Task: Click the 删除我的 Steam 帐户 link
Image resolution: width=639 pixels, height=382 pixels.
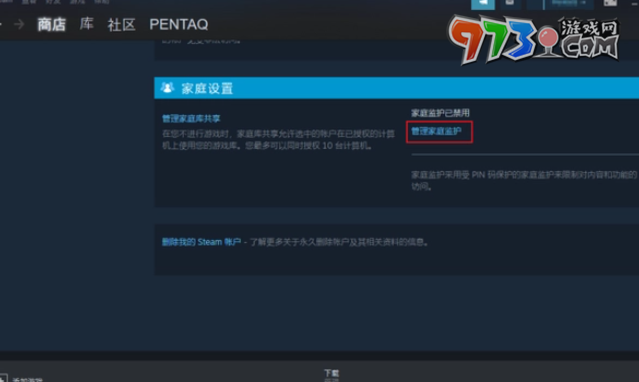Action: coord(201,242)
